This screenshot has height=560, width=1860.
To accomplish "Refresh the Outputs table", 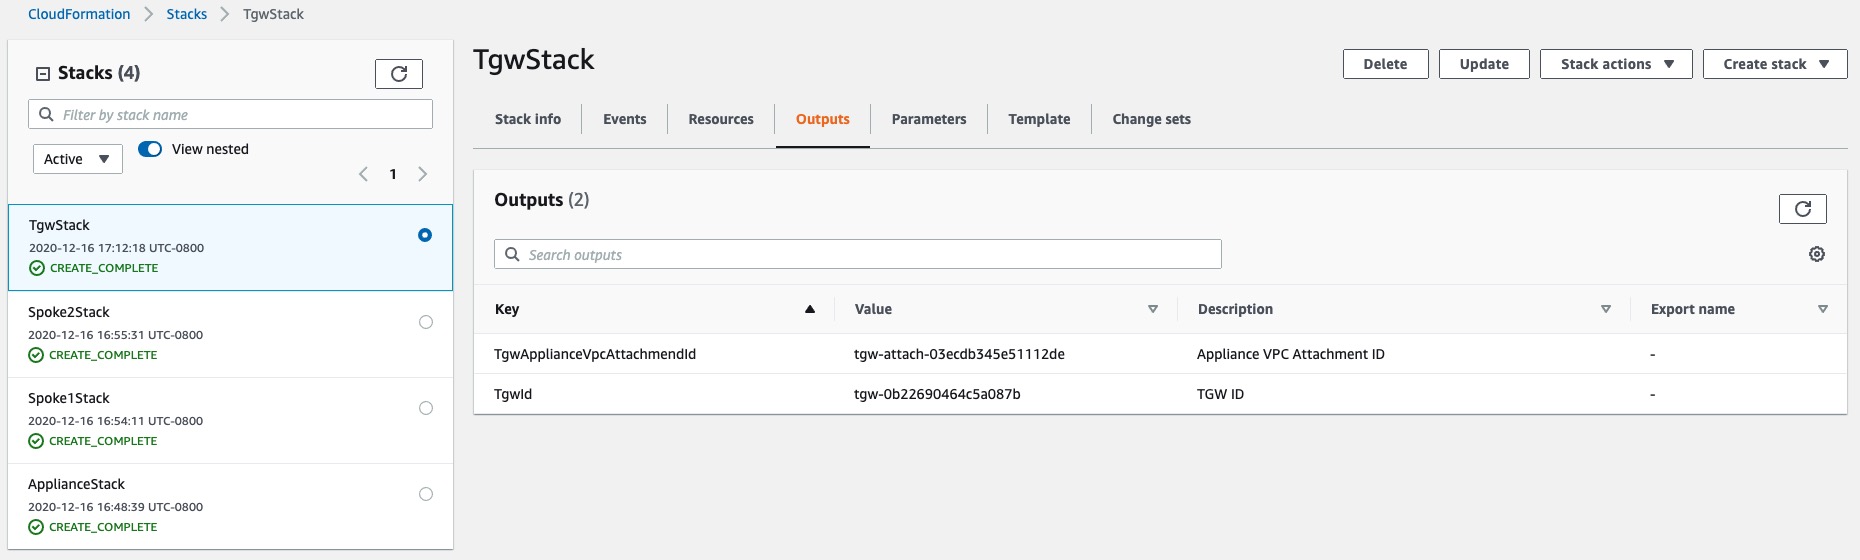I will [x=1803, y=209].
